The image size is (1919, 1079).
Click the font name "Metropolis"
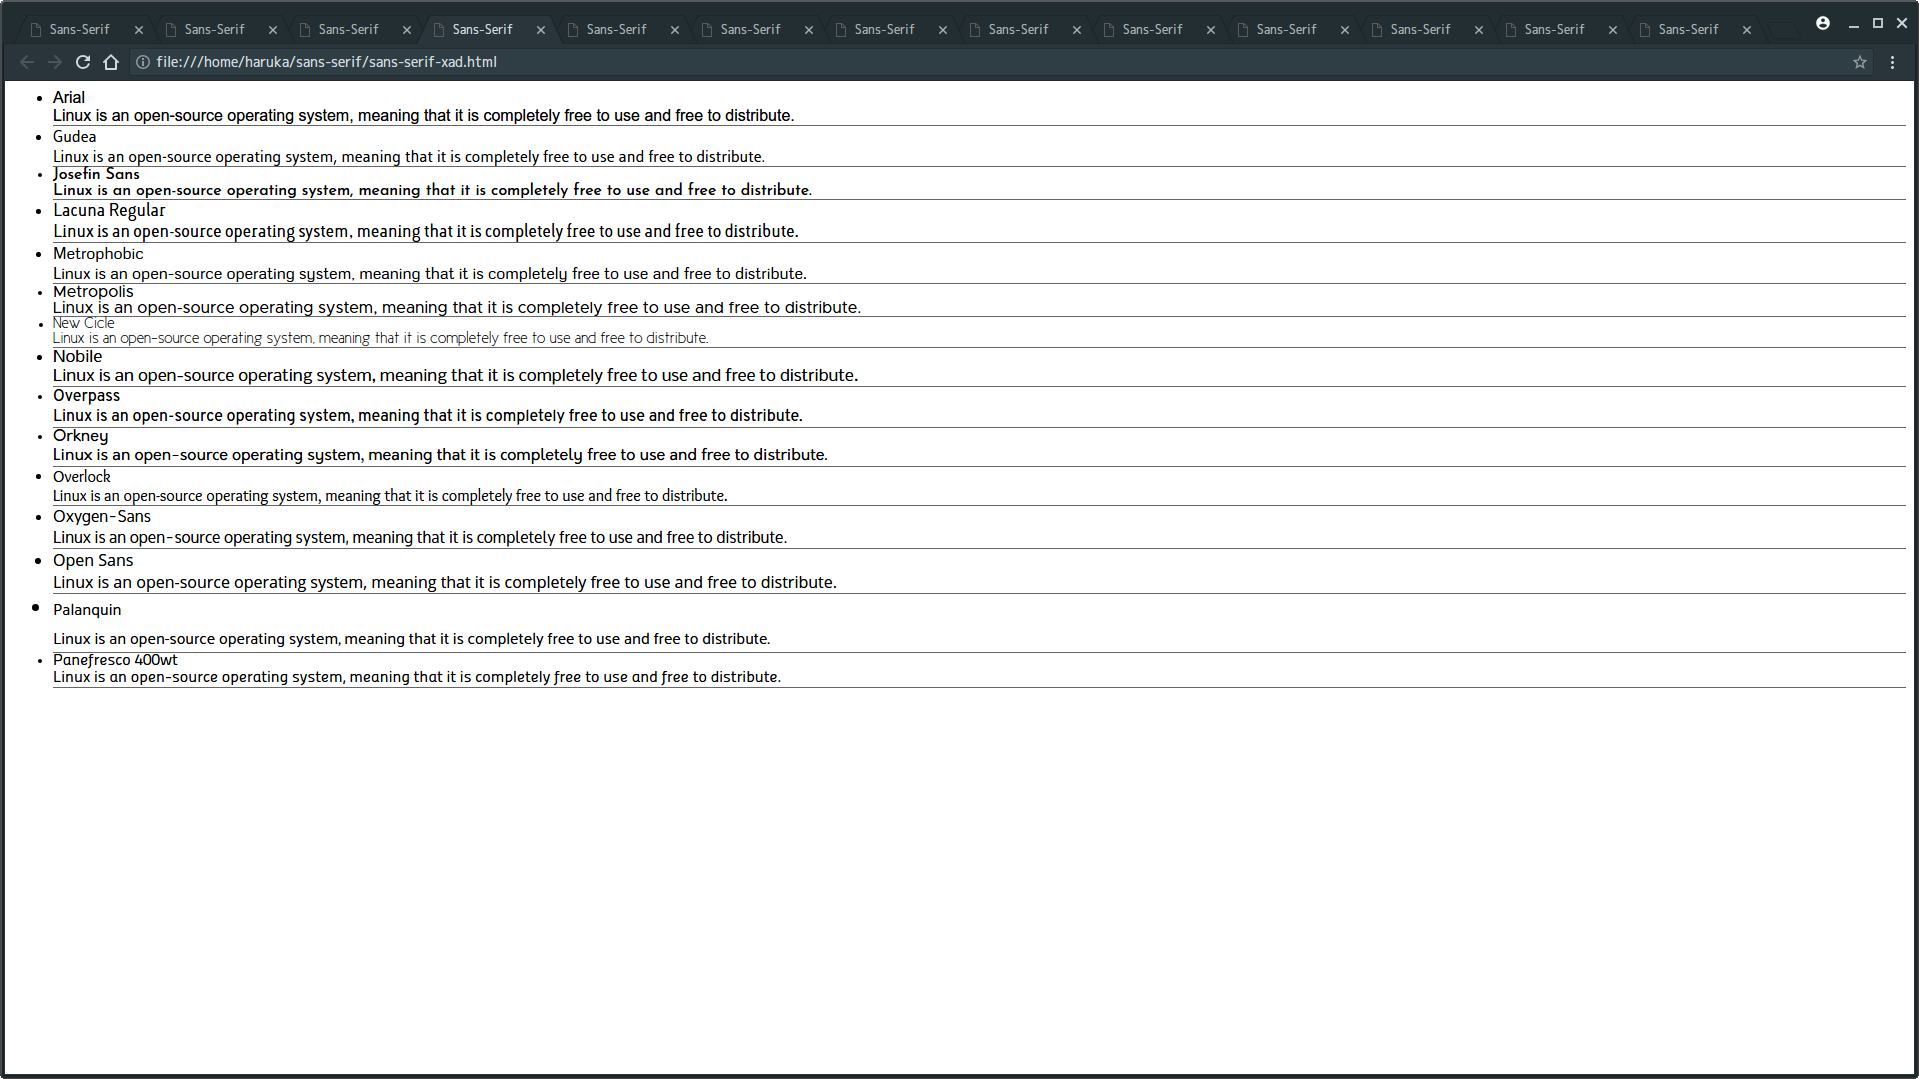tap(93, 291)
